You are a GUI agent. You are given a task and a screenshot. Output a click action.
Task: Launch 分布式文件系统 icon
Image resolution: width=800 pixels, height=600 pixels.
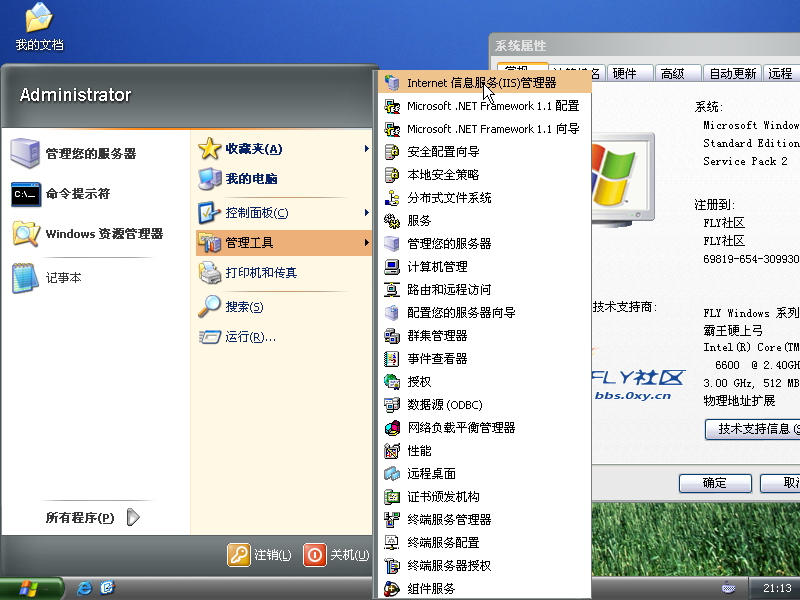(391, 198)
